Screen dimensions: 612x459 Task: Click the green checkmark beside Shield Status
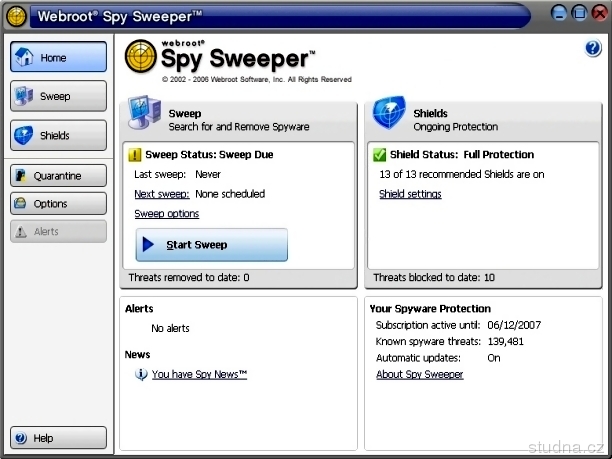coord(379,155)
